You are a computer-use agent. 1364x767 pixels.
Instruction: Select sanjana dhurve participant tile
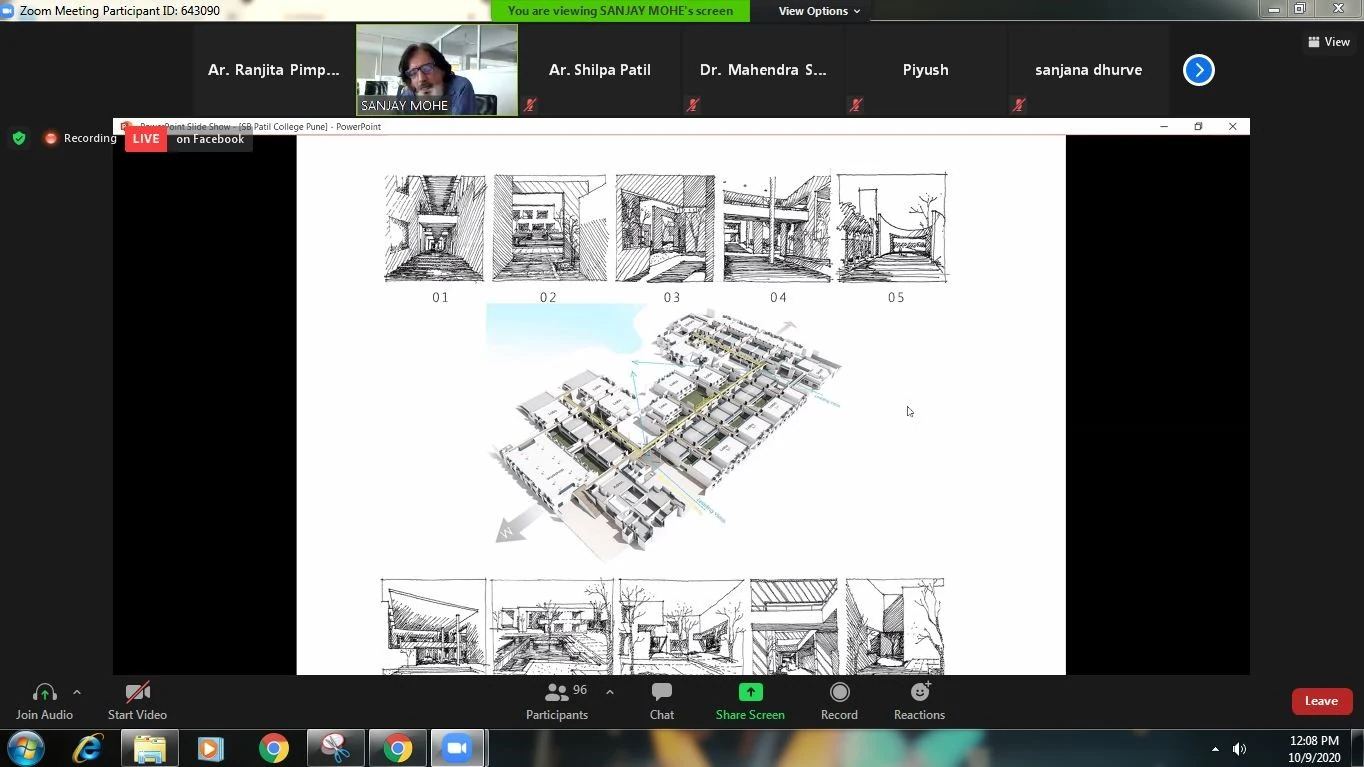point(1089,70)
